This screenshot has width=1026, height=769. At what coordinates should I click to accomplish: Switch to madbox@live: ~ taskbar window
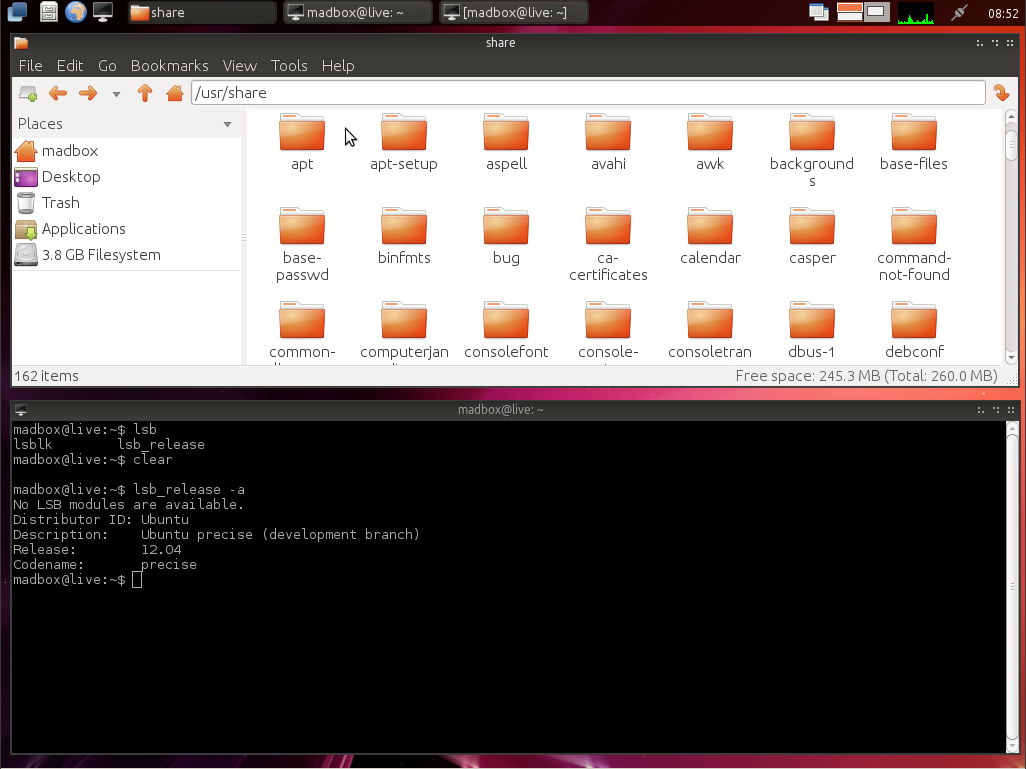(357, 12)
